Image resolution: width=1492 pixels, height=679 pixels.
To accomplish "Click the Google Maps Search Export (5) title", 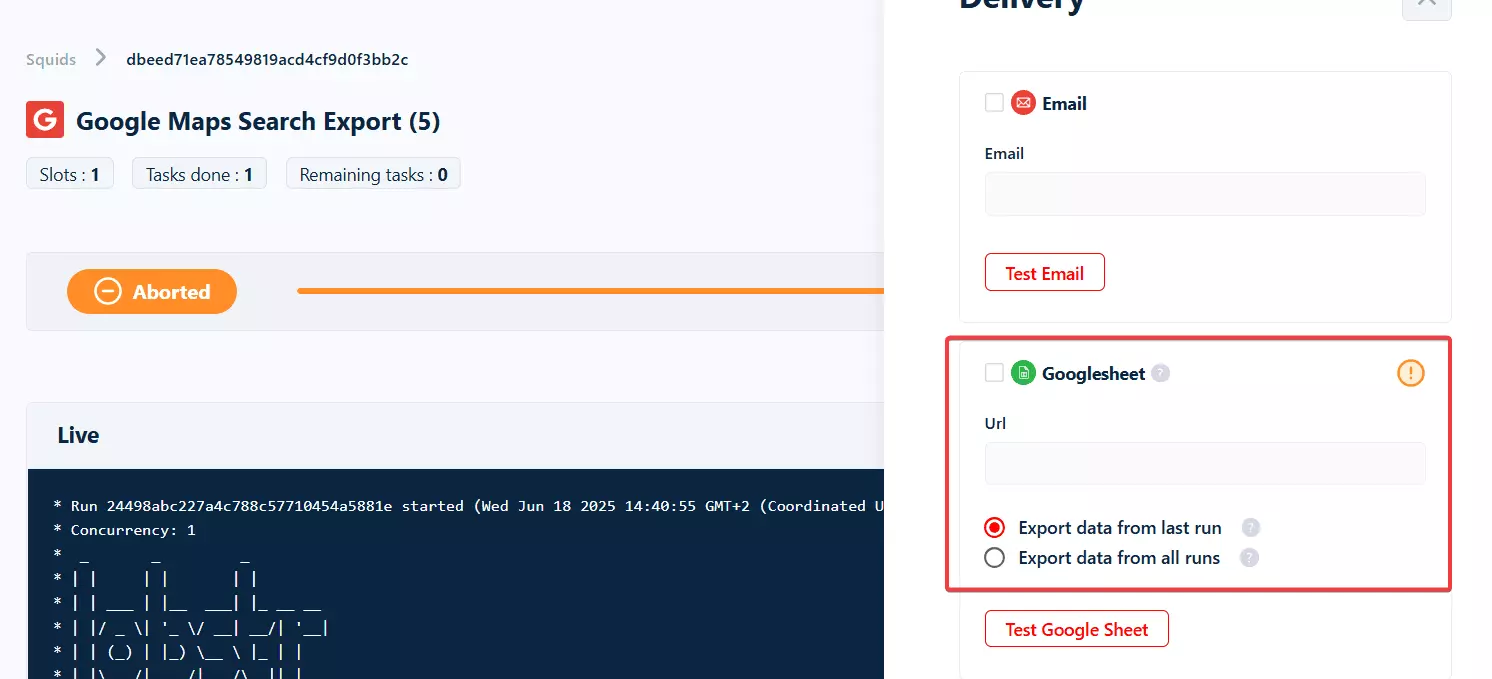I will coord(258,121).
